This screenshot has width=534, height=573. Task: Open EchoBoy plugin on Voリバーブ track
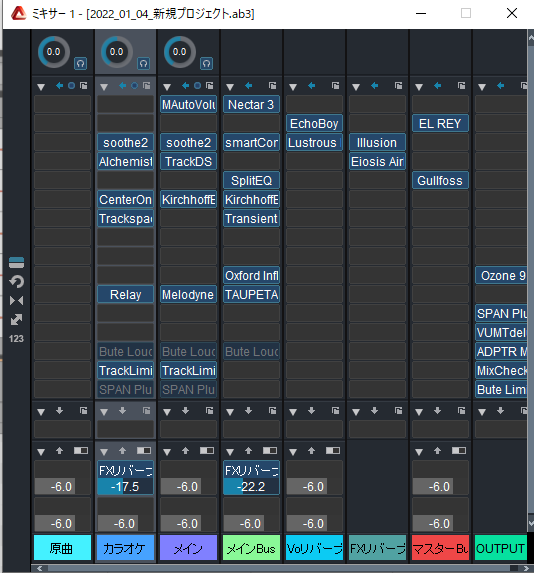point(314,124)
